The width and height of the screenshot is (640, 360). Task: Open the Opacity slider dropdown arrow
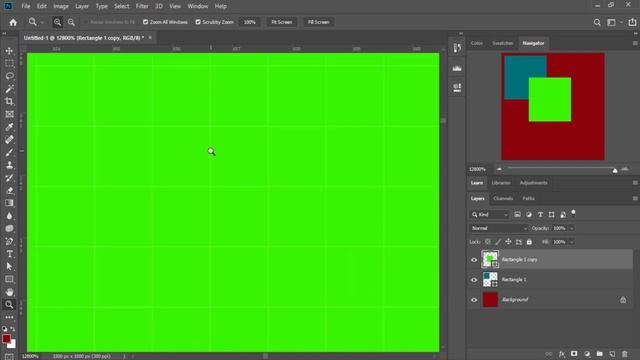click(572, 229)
